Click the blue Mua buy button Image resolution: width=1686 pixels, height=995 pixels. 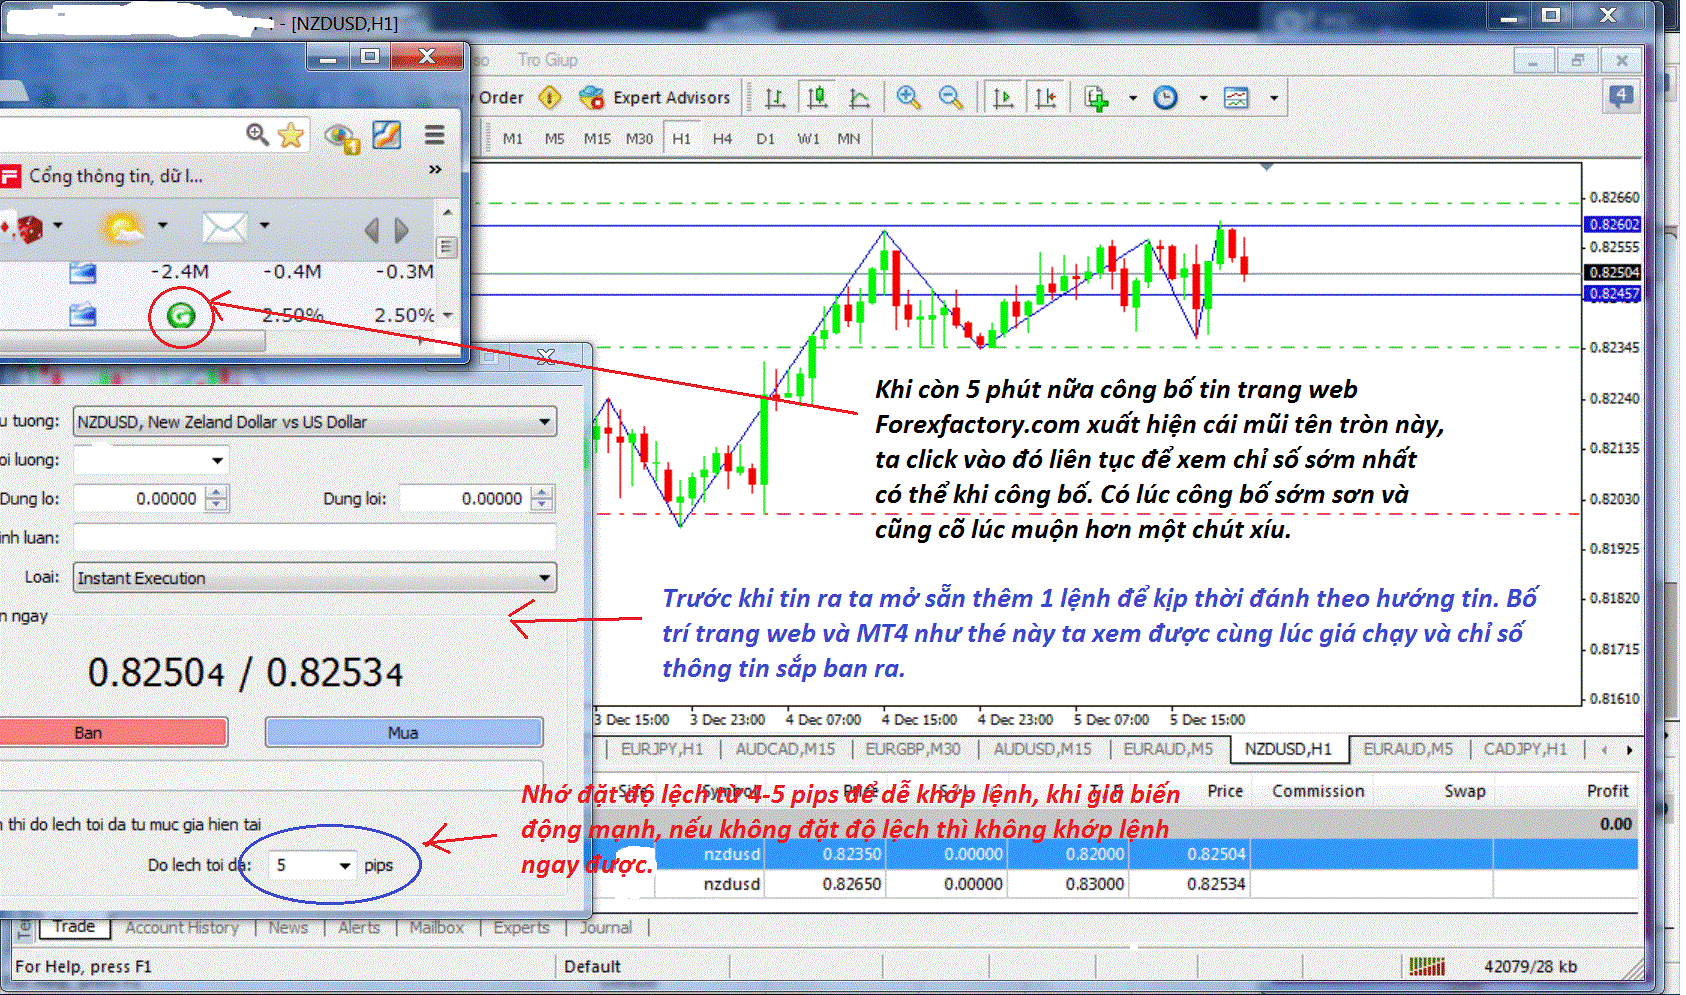pyautogui.click(x=404, y=733)
